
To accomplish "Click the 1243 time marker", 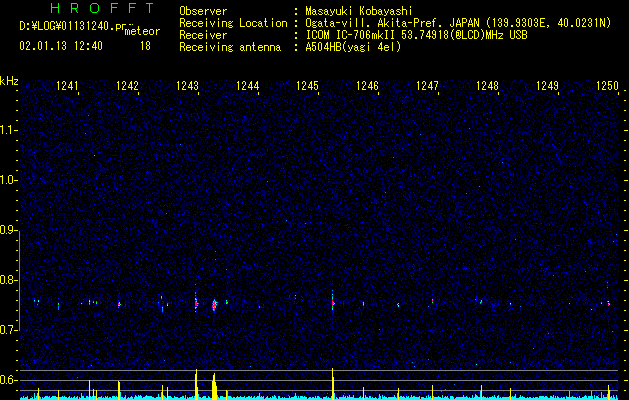I will [187, 85].
